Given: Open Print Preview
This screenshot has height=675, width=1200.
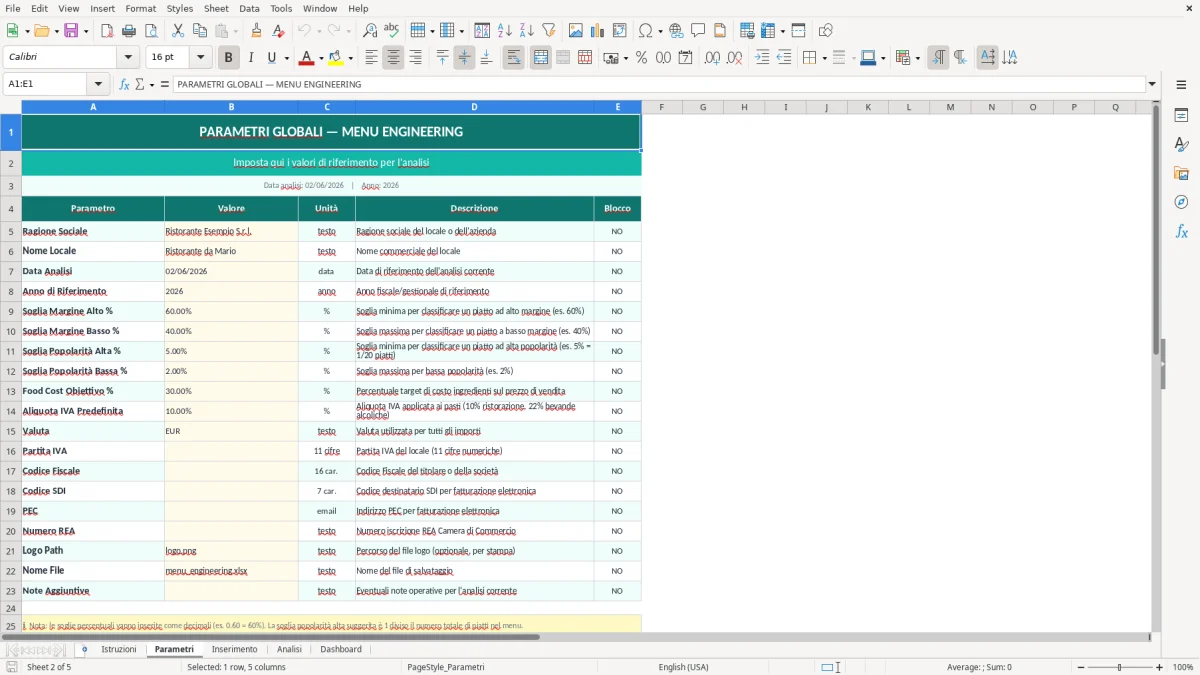Looking at the screenshot, I should coord(150,31).
